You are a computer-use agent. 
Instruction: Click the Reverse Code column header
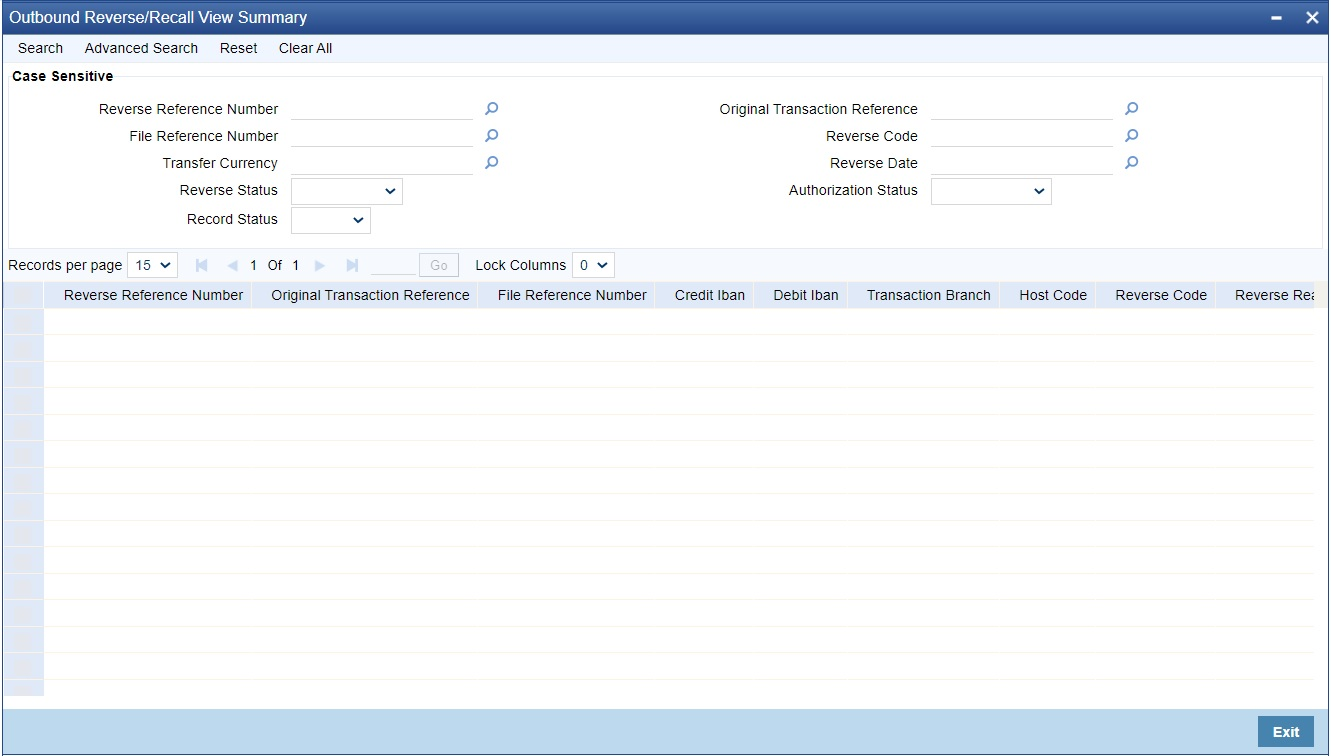pos(1161,295)
